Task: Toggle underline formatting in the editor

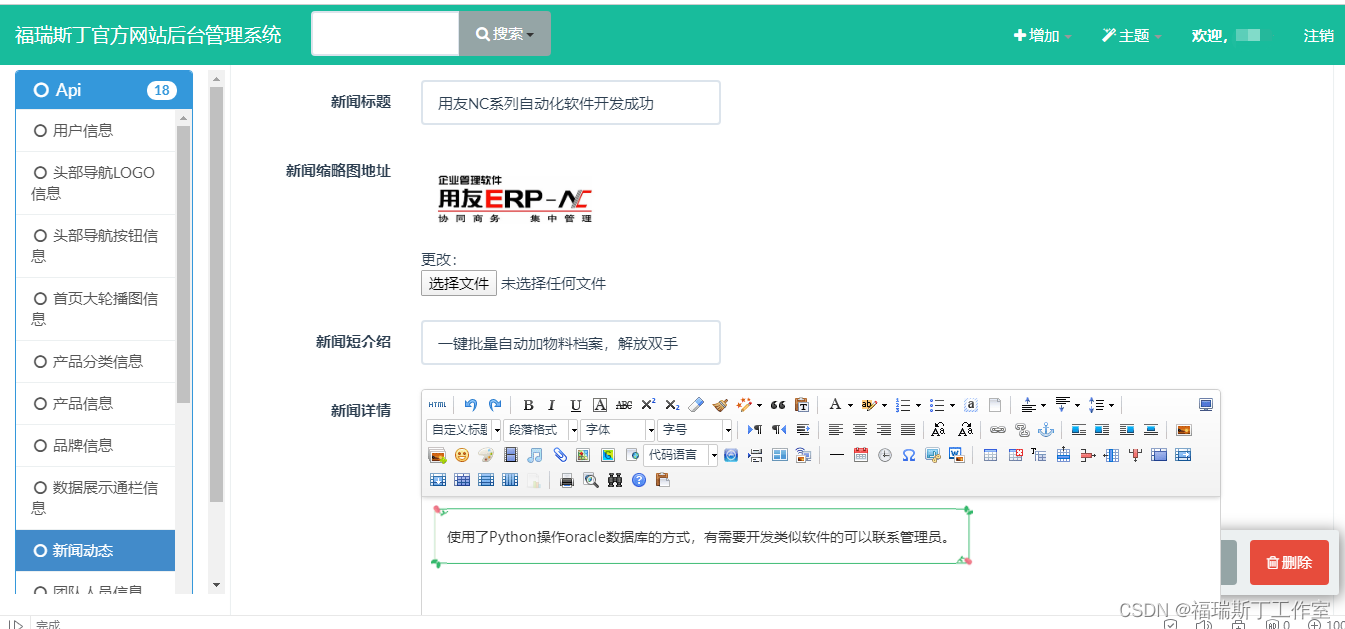Action: 576,405
